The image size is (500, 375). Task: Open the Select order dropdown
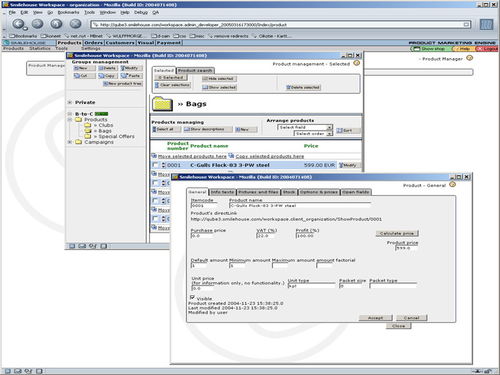[x=313, y=133]
